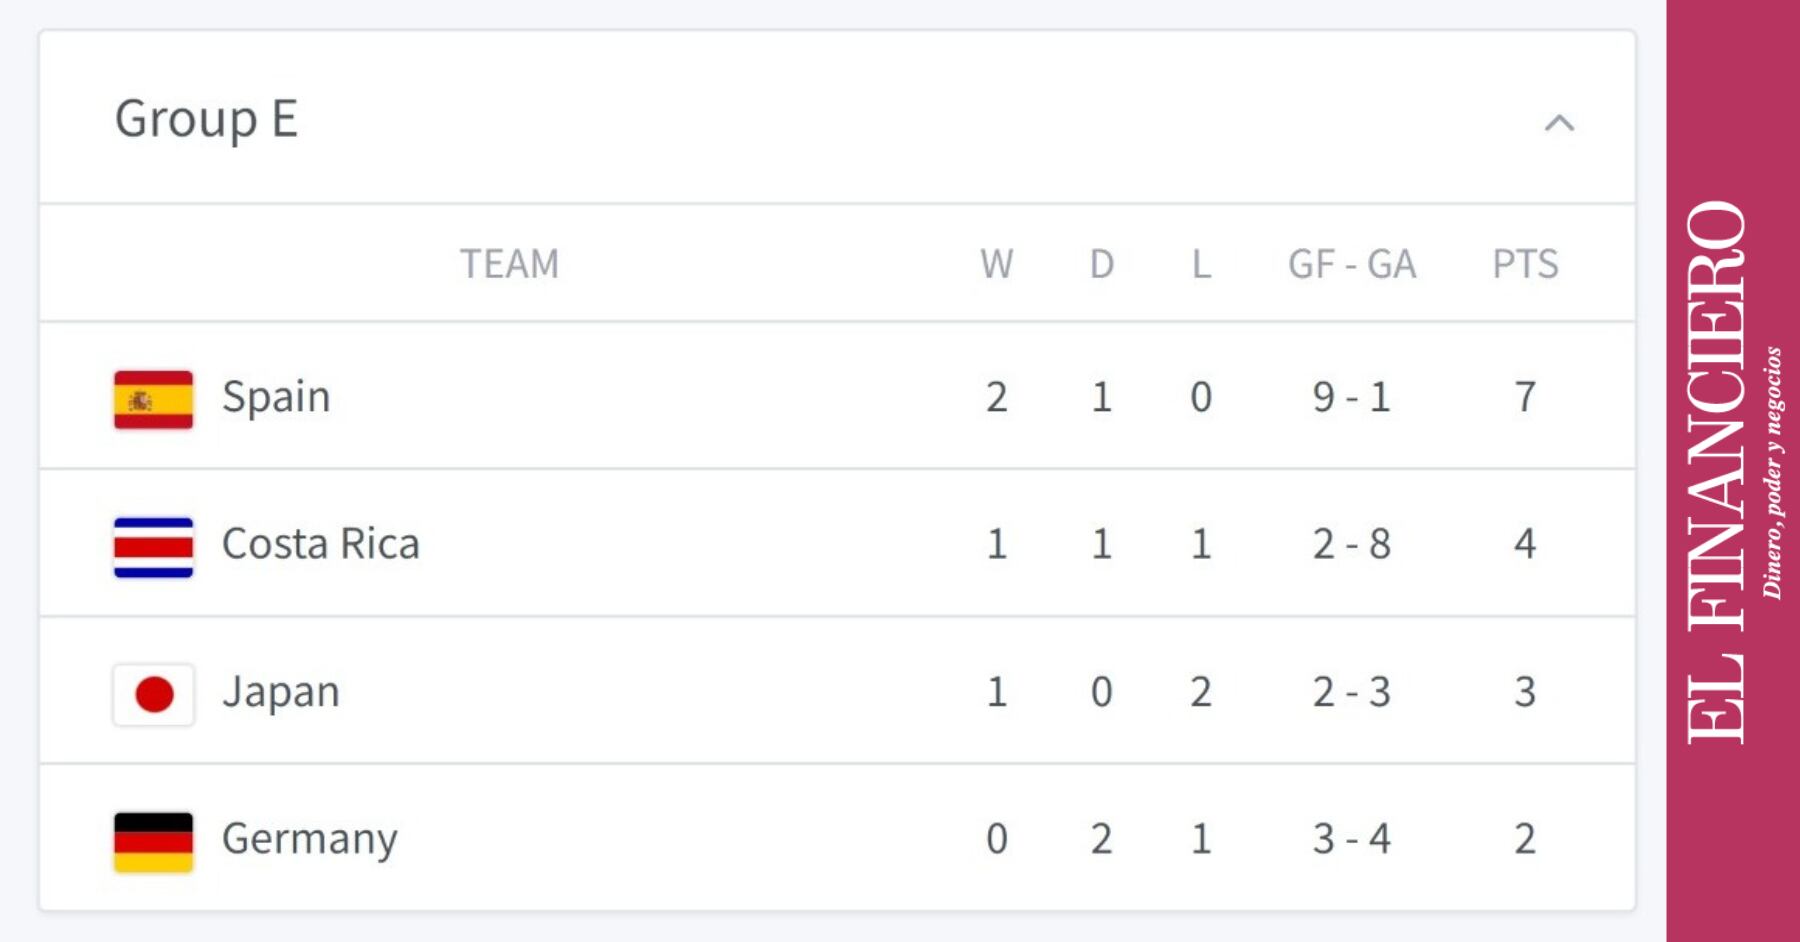This screenshot has height=942, width=1800.
Task: Open the Costa Rica team link
Action: pos(320,544)
